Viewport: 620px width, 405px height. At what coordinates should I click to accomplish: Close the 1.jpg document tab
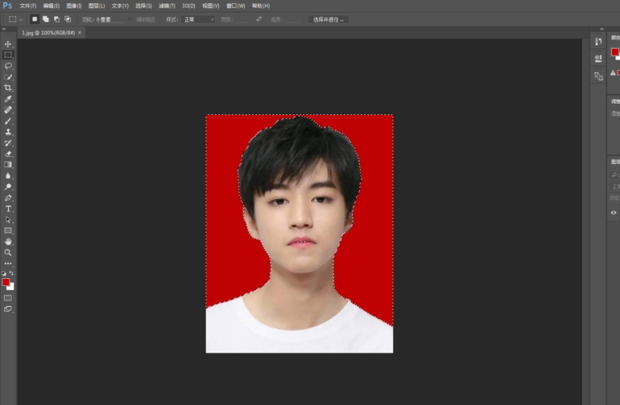pyautogui.click(x=80, y=33)
